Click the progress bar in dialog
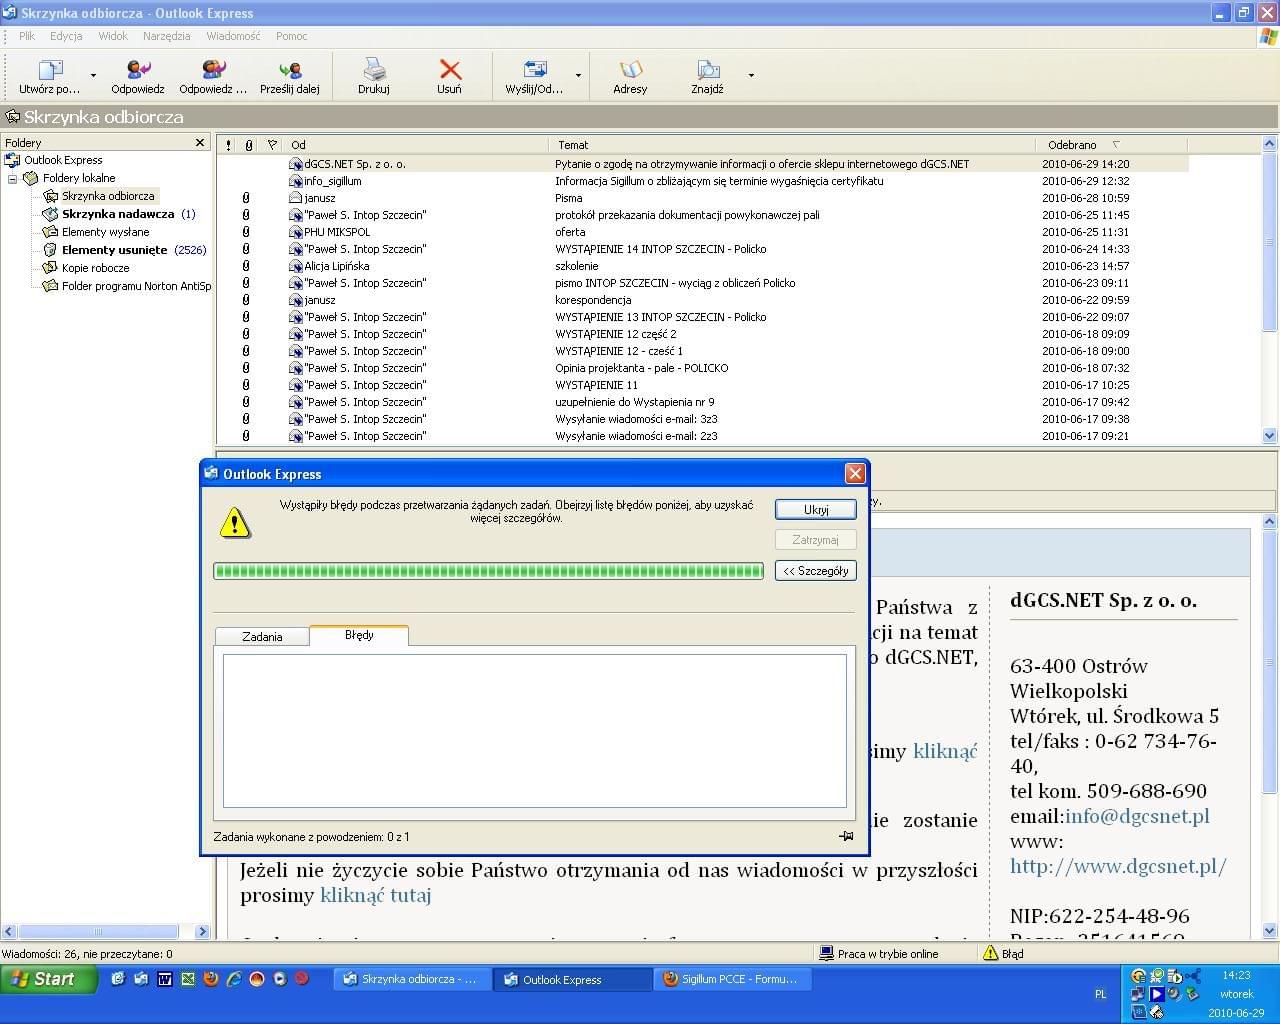The width and height of the screenshot is (1280, 1024). click(x=489, y=571)
